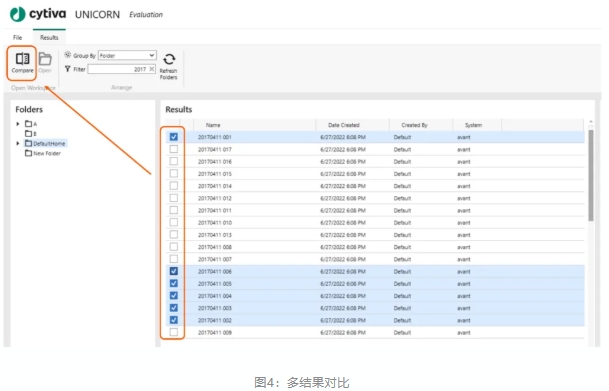Image resolution: width=609 pixels, height=391 pixels.
Task: Uncheck result 20170411 002
Action: pos(174,320)
